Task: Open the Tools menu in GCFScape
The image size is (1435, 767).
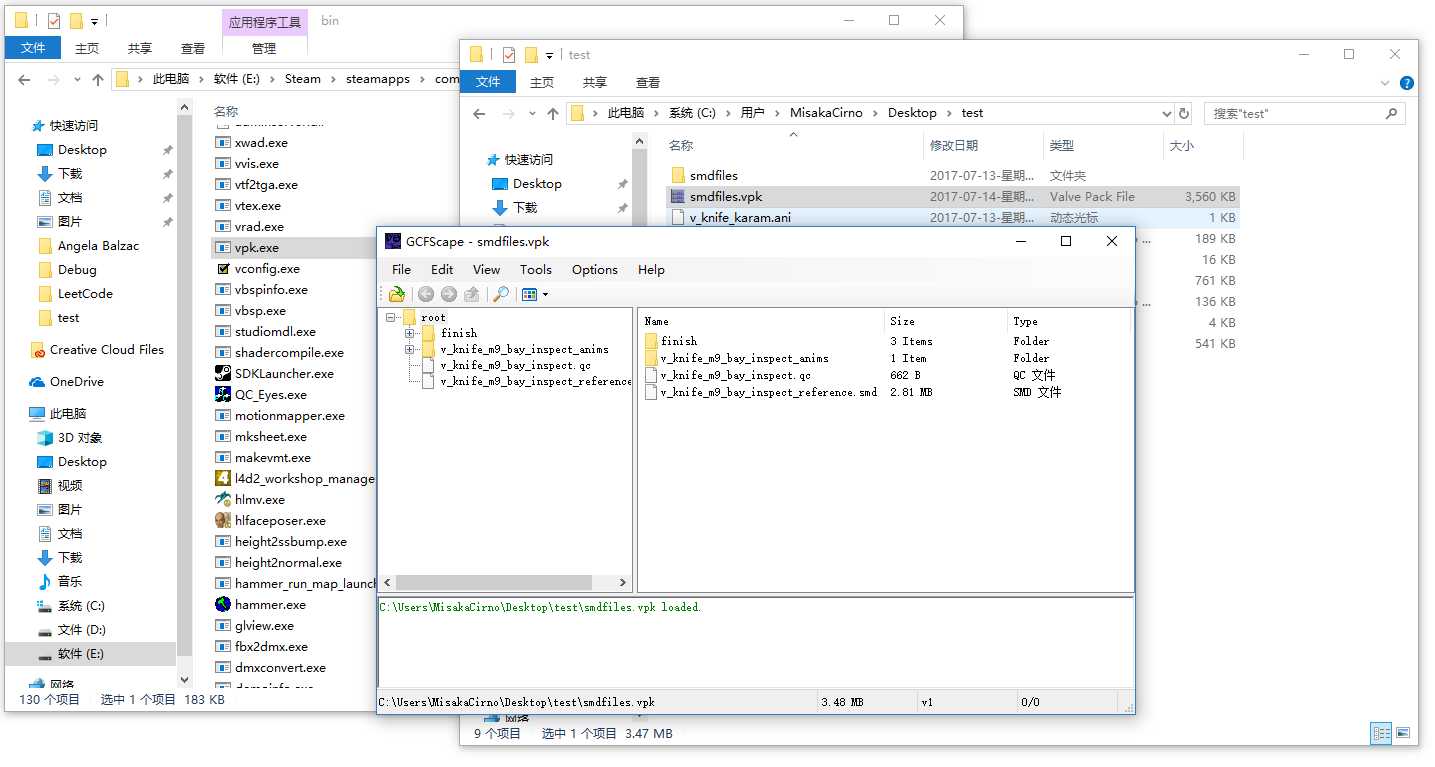Action: click(x=535, y=269)
